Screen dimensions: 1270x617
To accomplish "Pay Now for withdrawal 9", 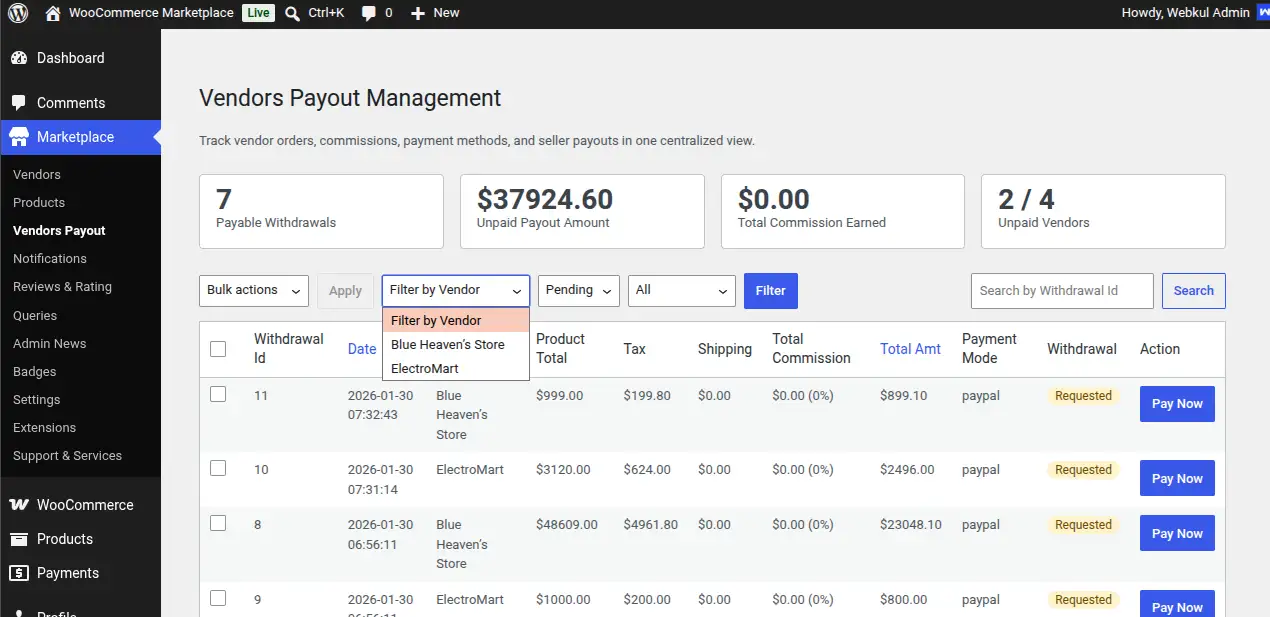I will pos(1177,604).
